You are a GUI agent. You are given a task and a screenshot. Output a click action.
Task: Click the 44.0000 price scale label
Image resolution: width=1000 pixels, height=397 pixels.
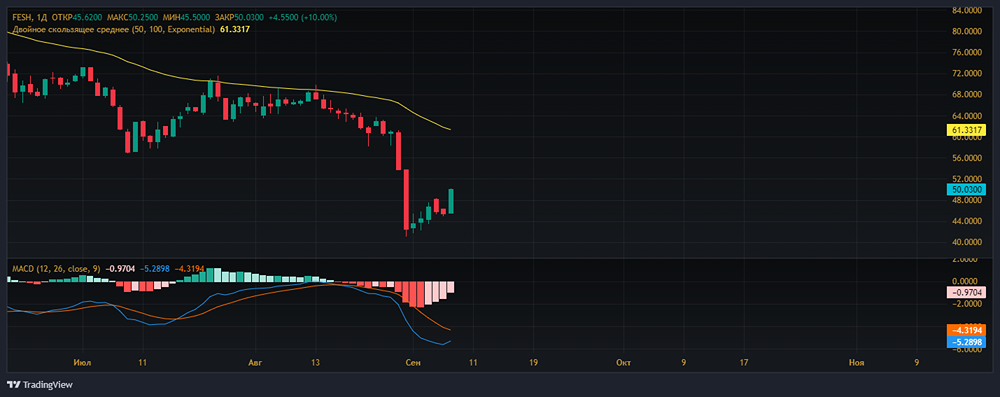967,221
